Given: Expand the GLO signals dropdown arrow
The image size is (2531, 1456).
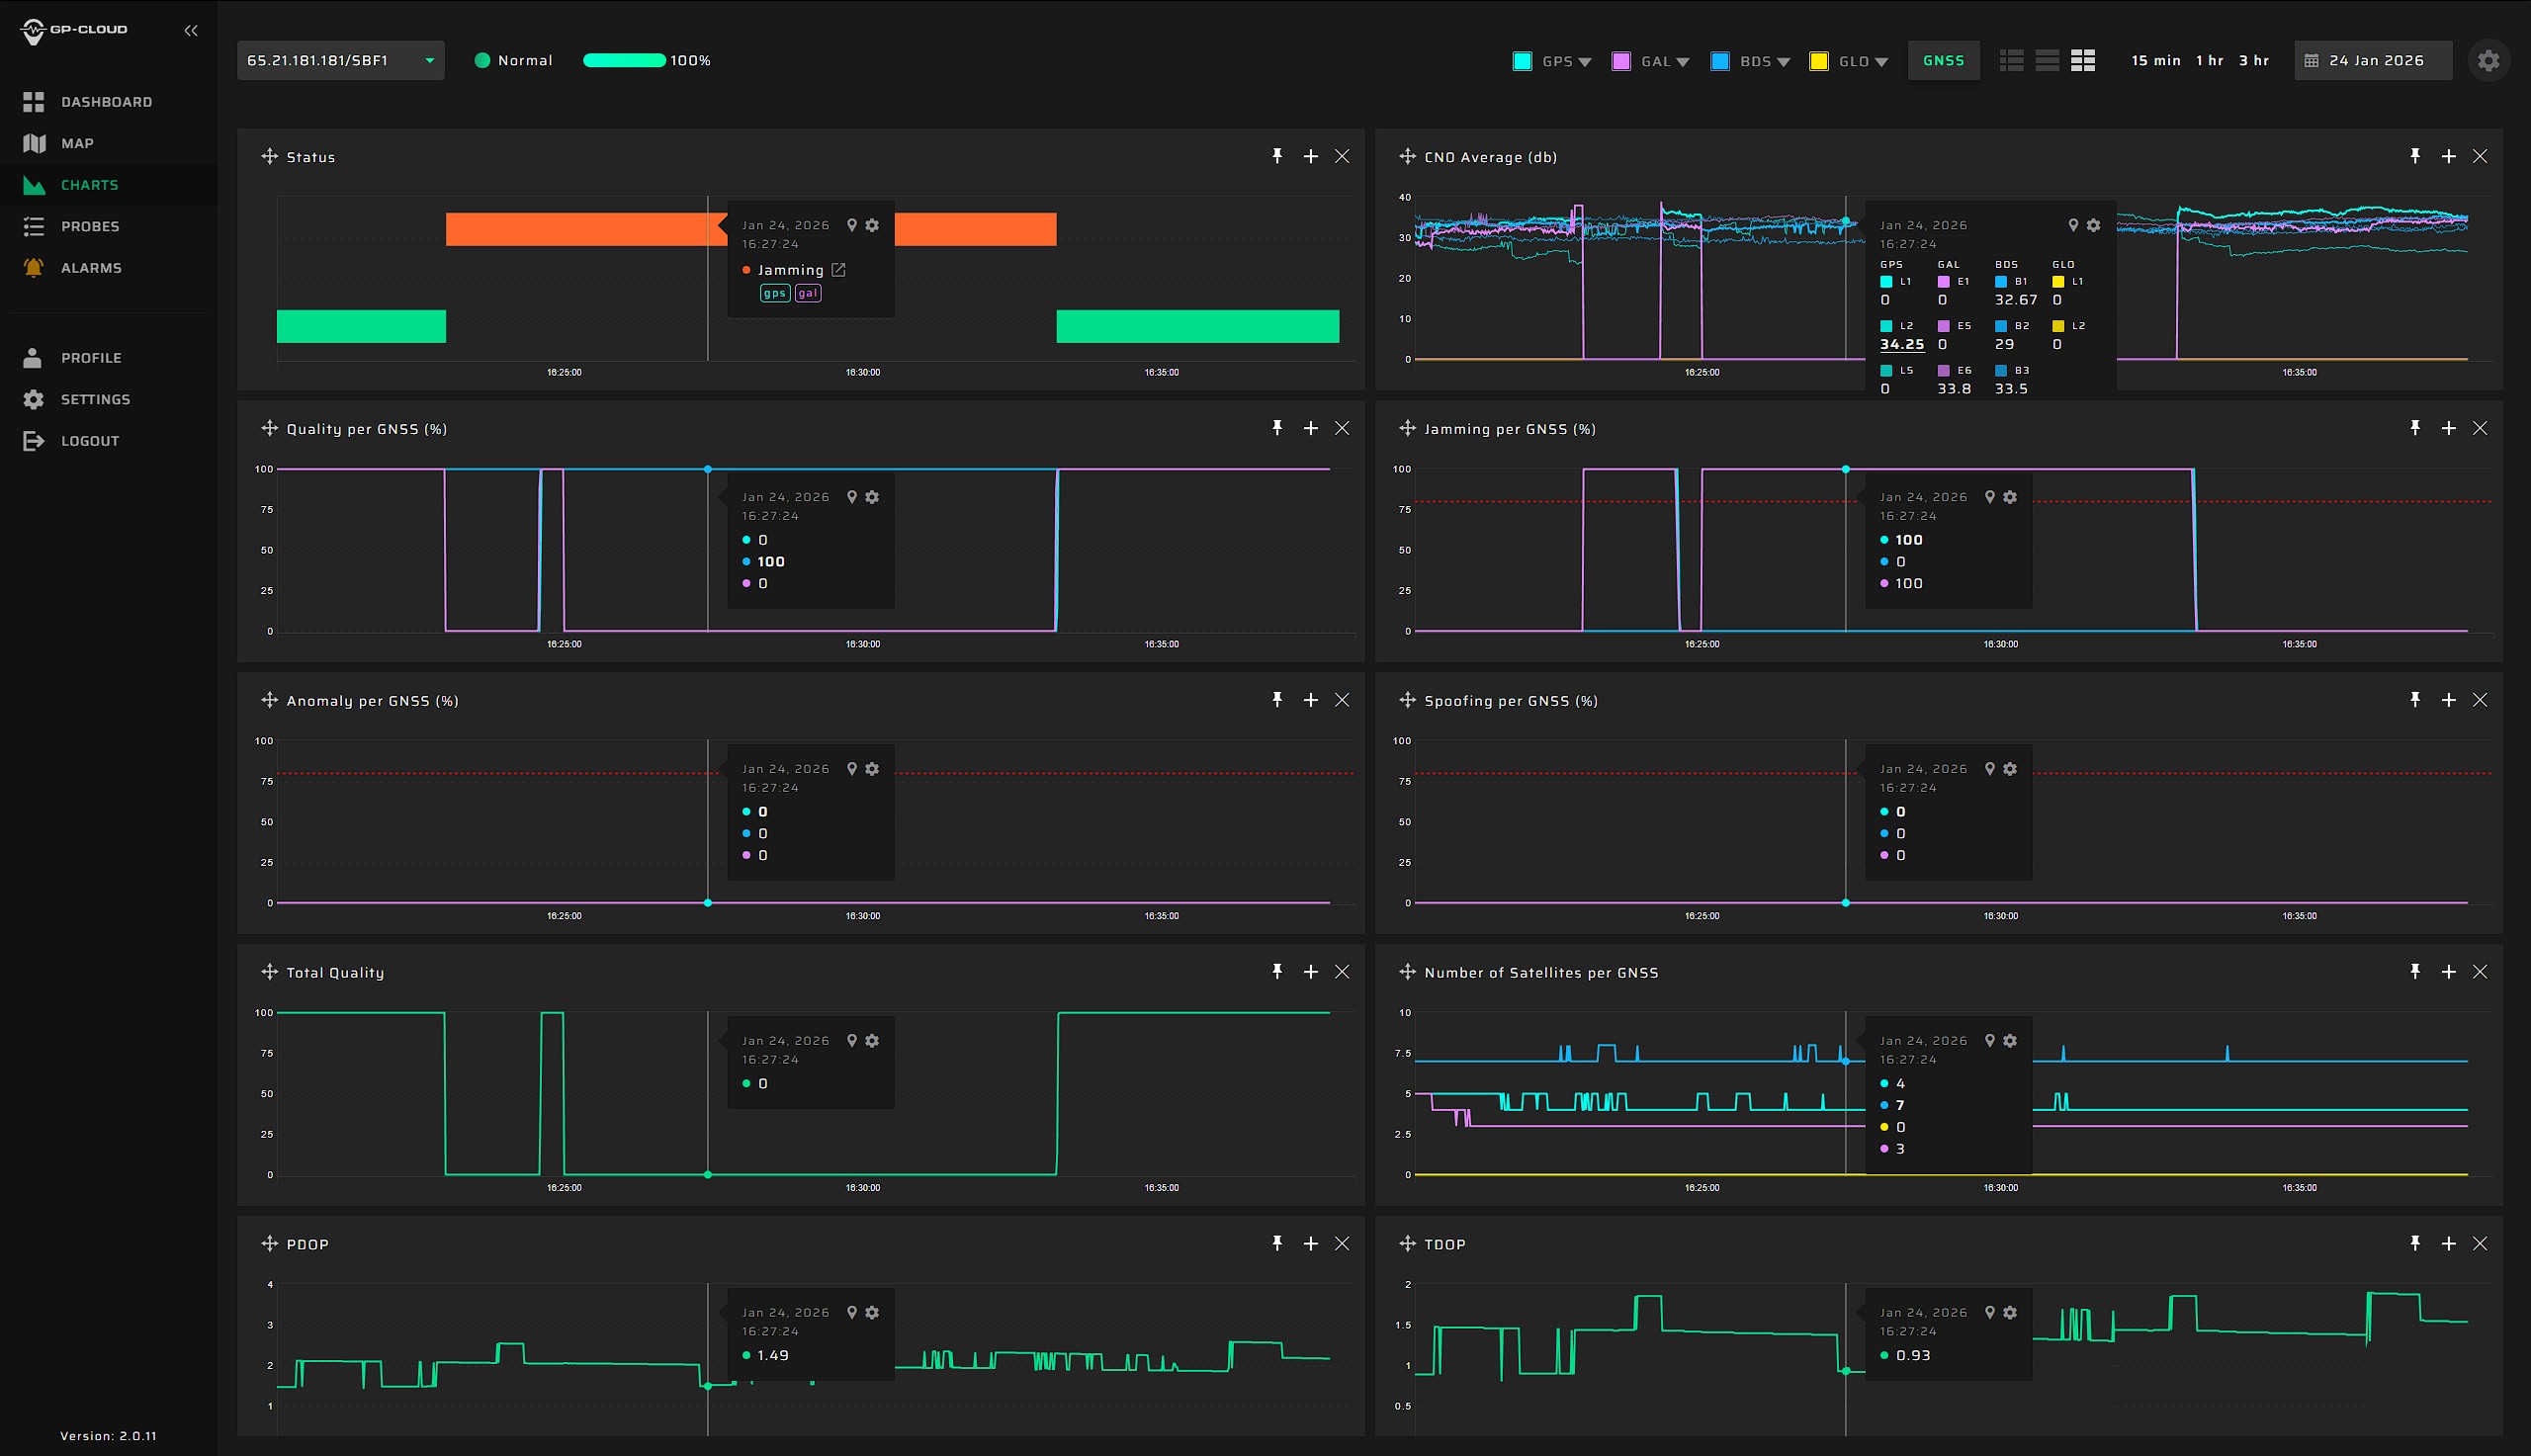Looking at the screenshot, I should (x=1881, y=62).
